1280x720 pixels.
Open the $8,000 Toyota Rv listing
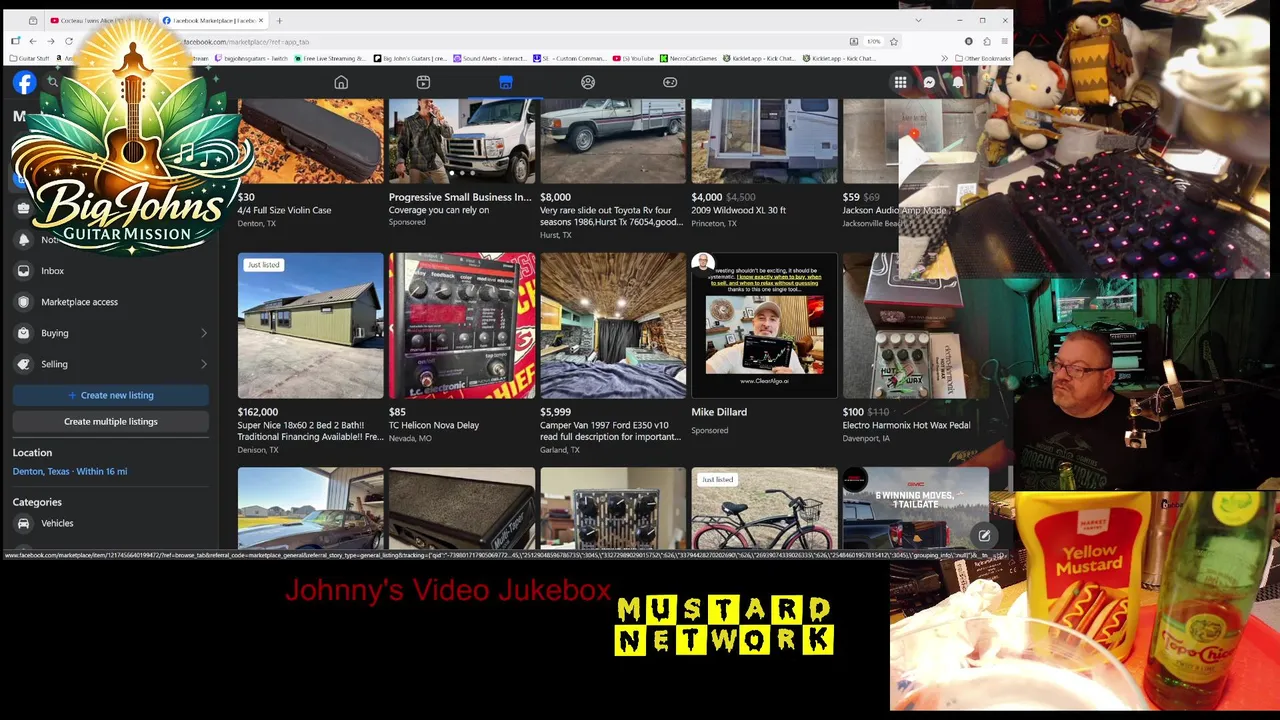click(613, 170)
